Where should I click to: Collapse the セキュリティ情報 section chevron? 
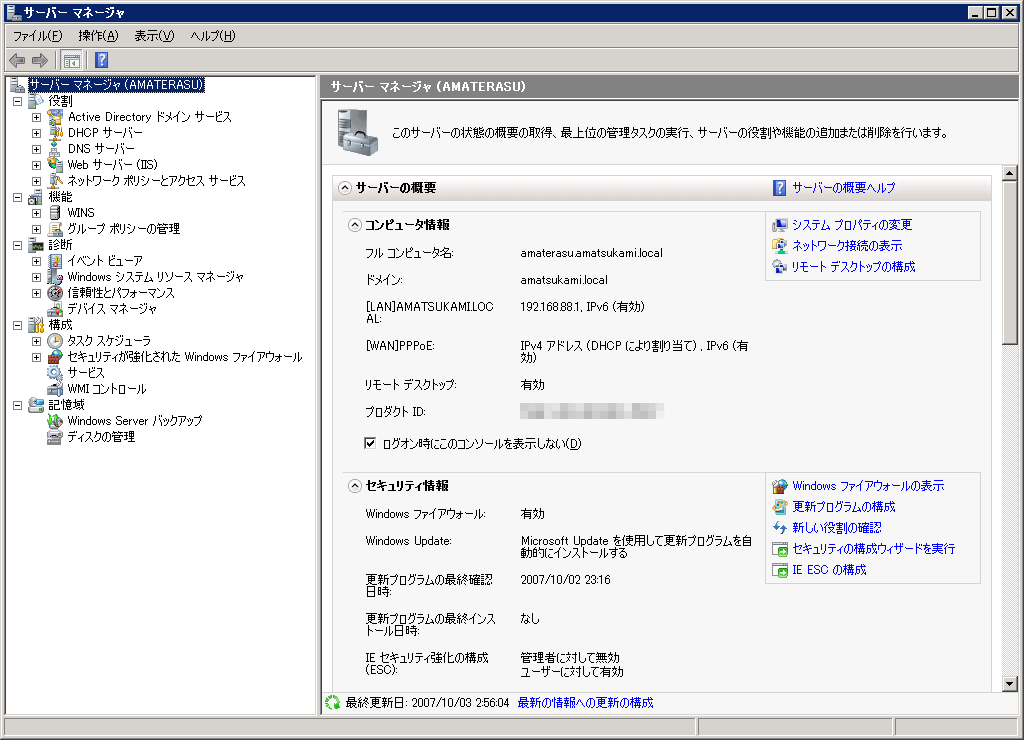[x=354, y=486]
